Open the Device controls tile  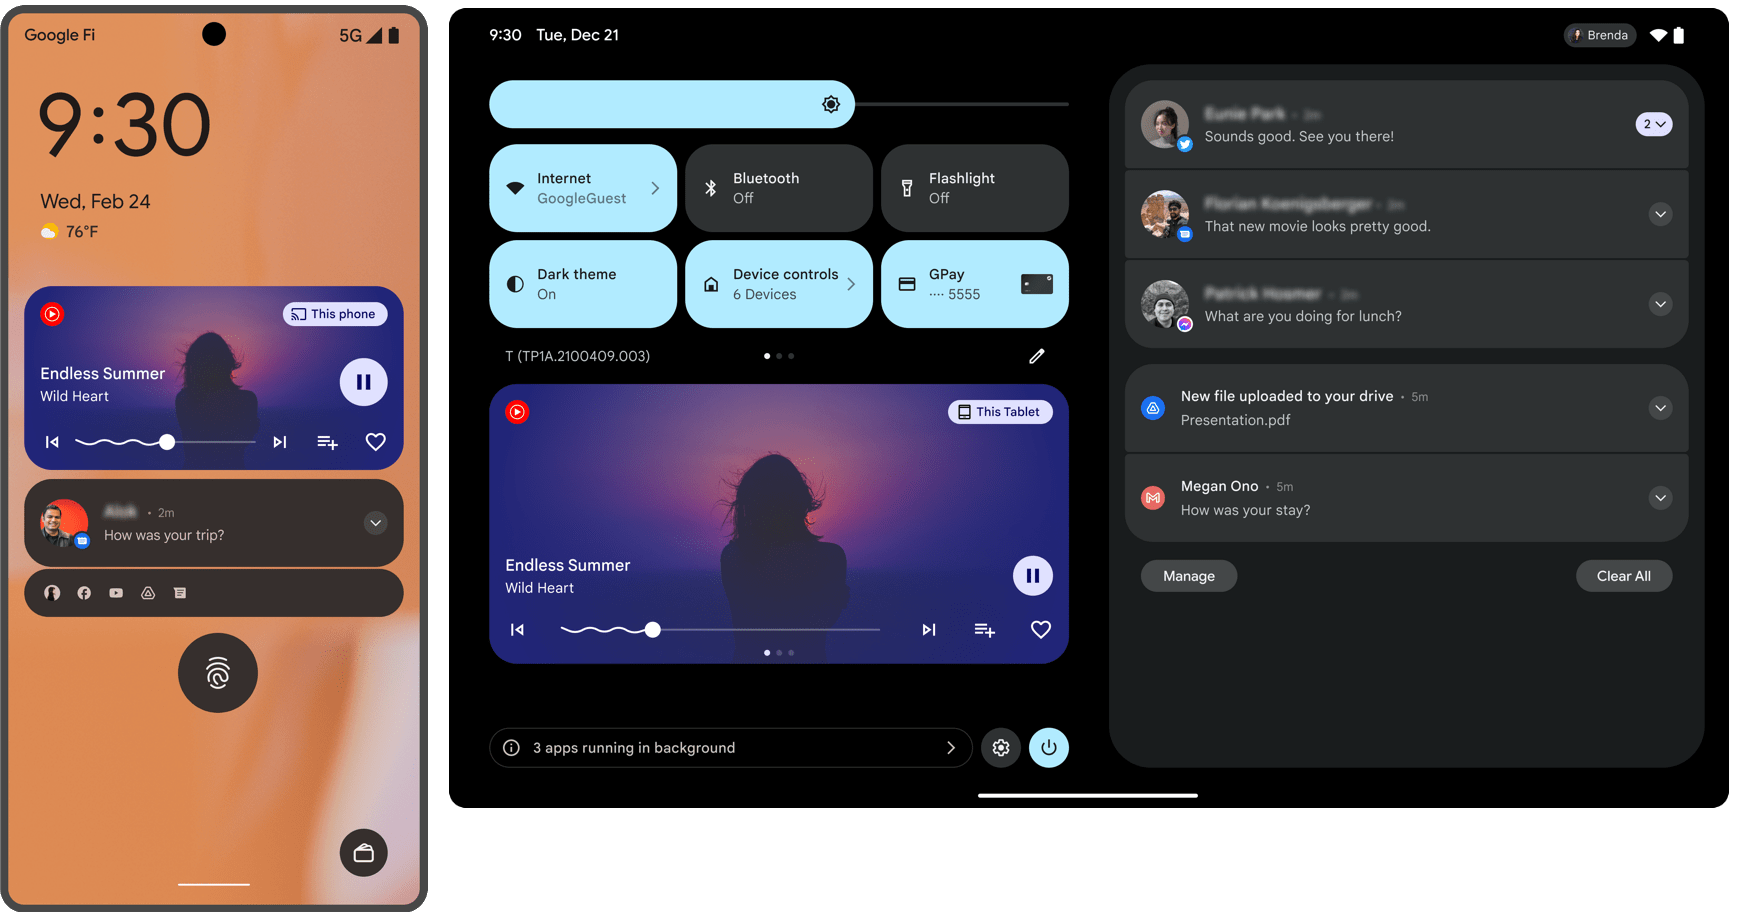click(779, 284)
